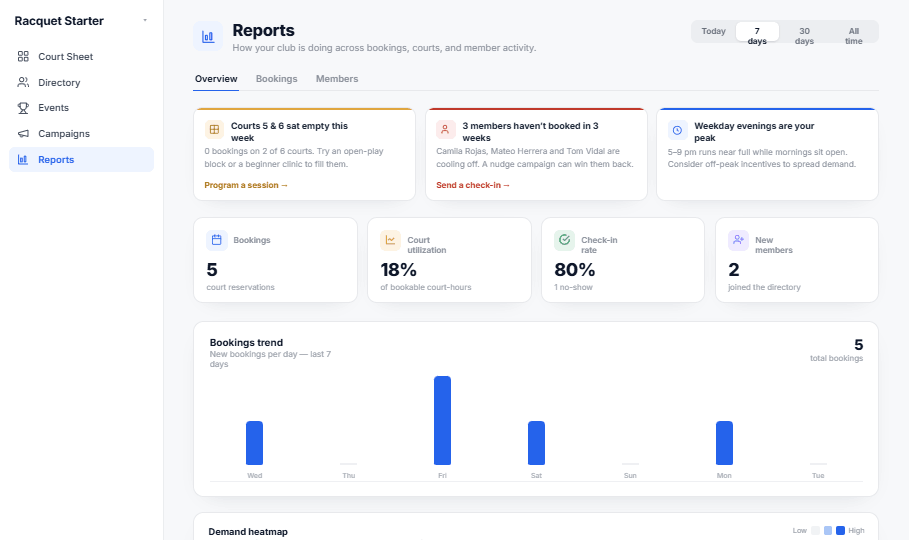Screen dimensions: 909x540
Task: Click the Send a check-in link
Action: point(472,185)
